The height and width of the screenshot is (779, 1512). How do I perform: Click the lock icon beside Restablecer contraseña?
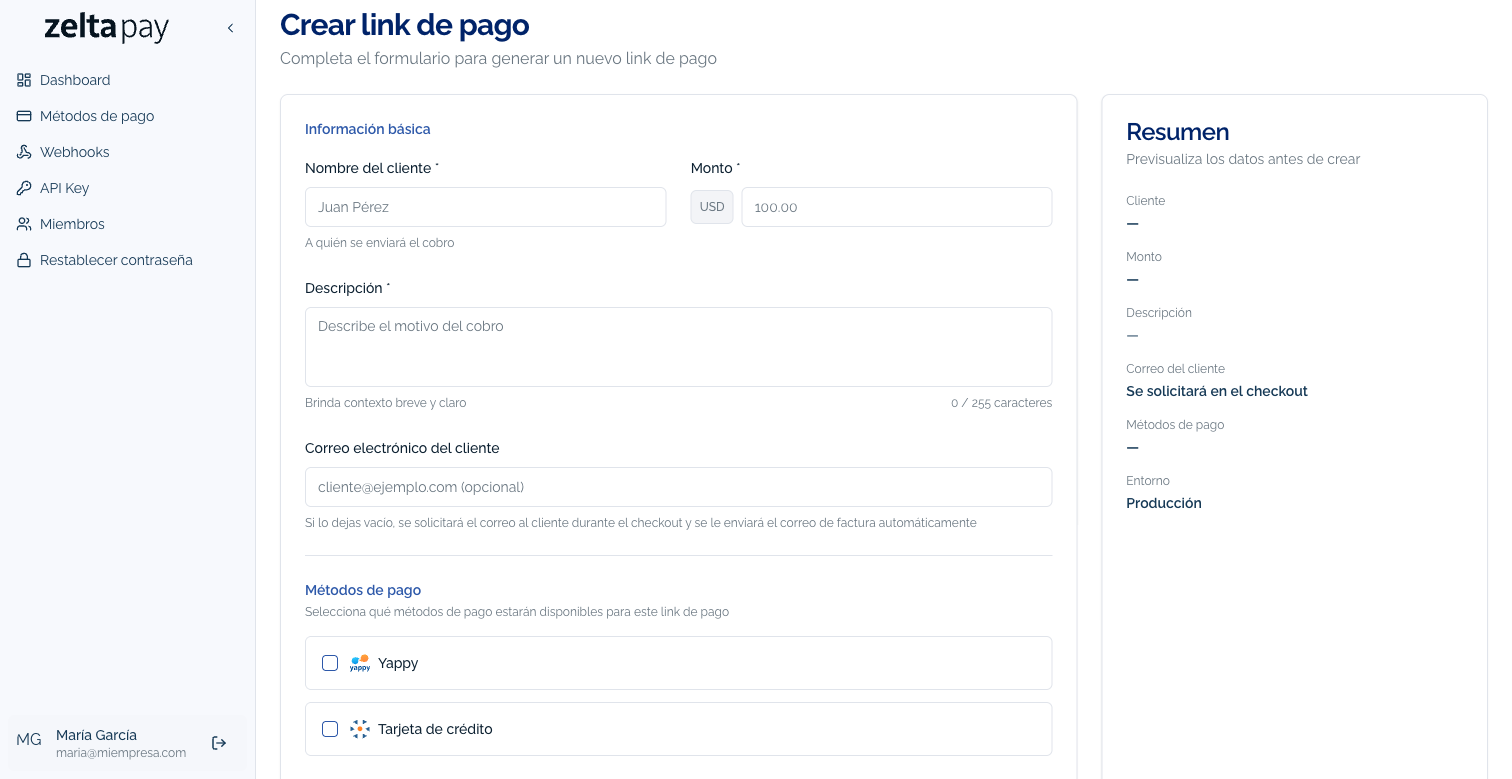click(x=23, y=260)
